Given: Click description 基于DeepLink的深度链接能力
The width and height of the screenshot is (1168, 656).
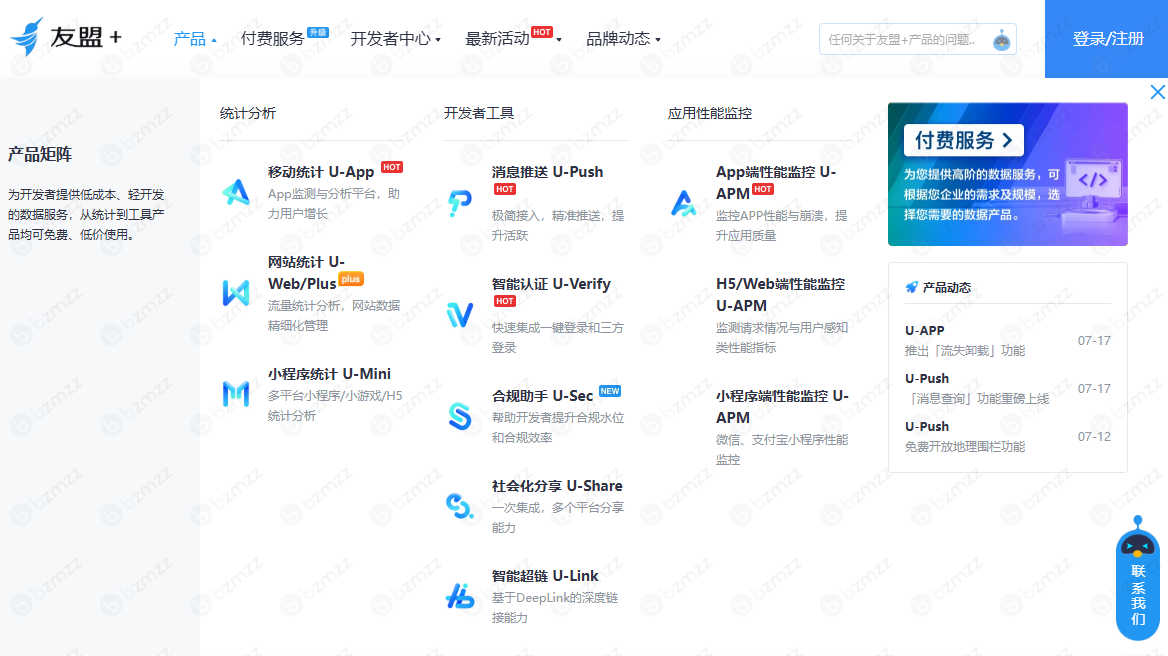Looking at the screenshot, I should click(555, 608).
